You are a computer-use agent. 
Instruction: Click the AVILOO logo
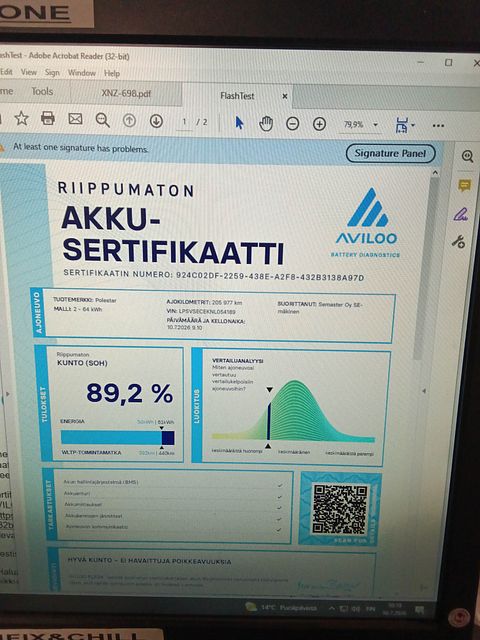coord(366,222)
